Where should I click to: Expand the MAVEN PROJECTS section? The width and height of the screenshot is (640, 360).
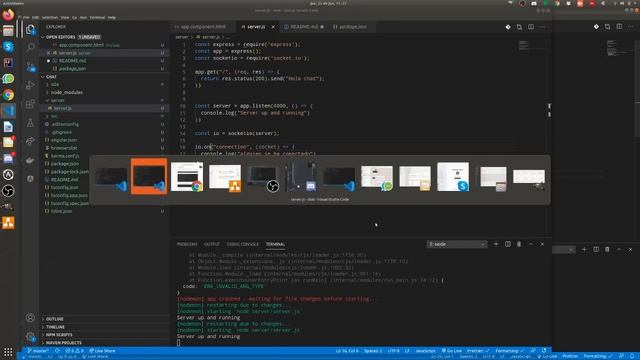(x=64, y=343)
